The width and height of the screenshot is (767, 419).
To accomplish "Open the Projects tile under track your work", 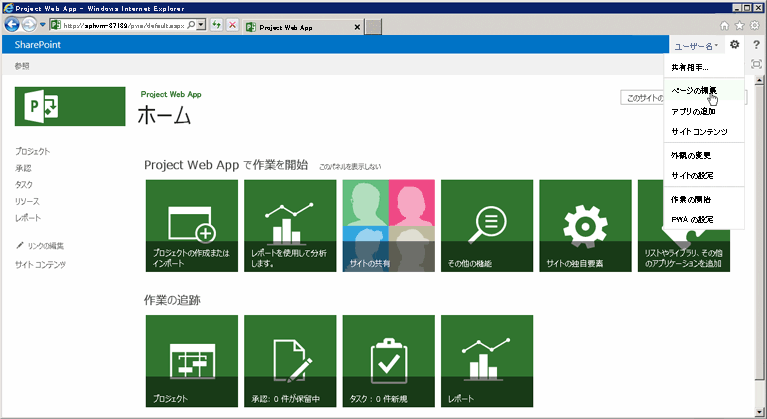I will pos(192,361).
